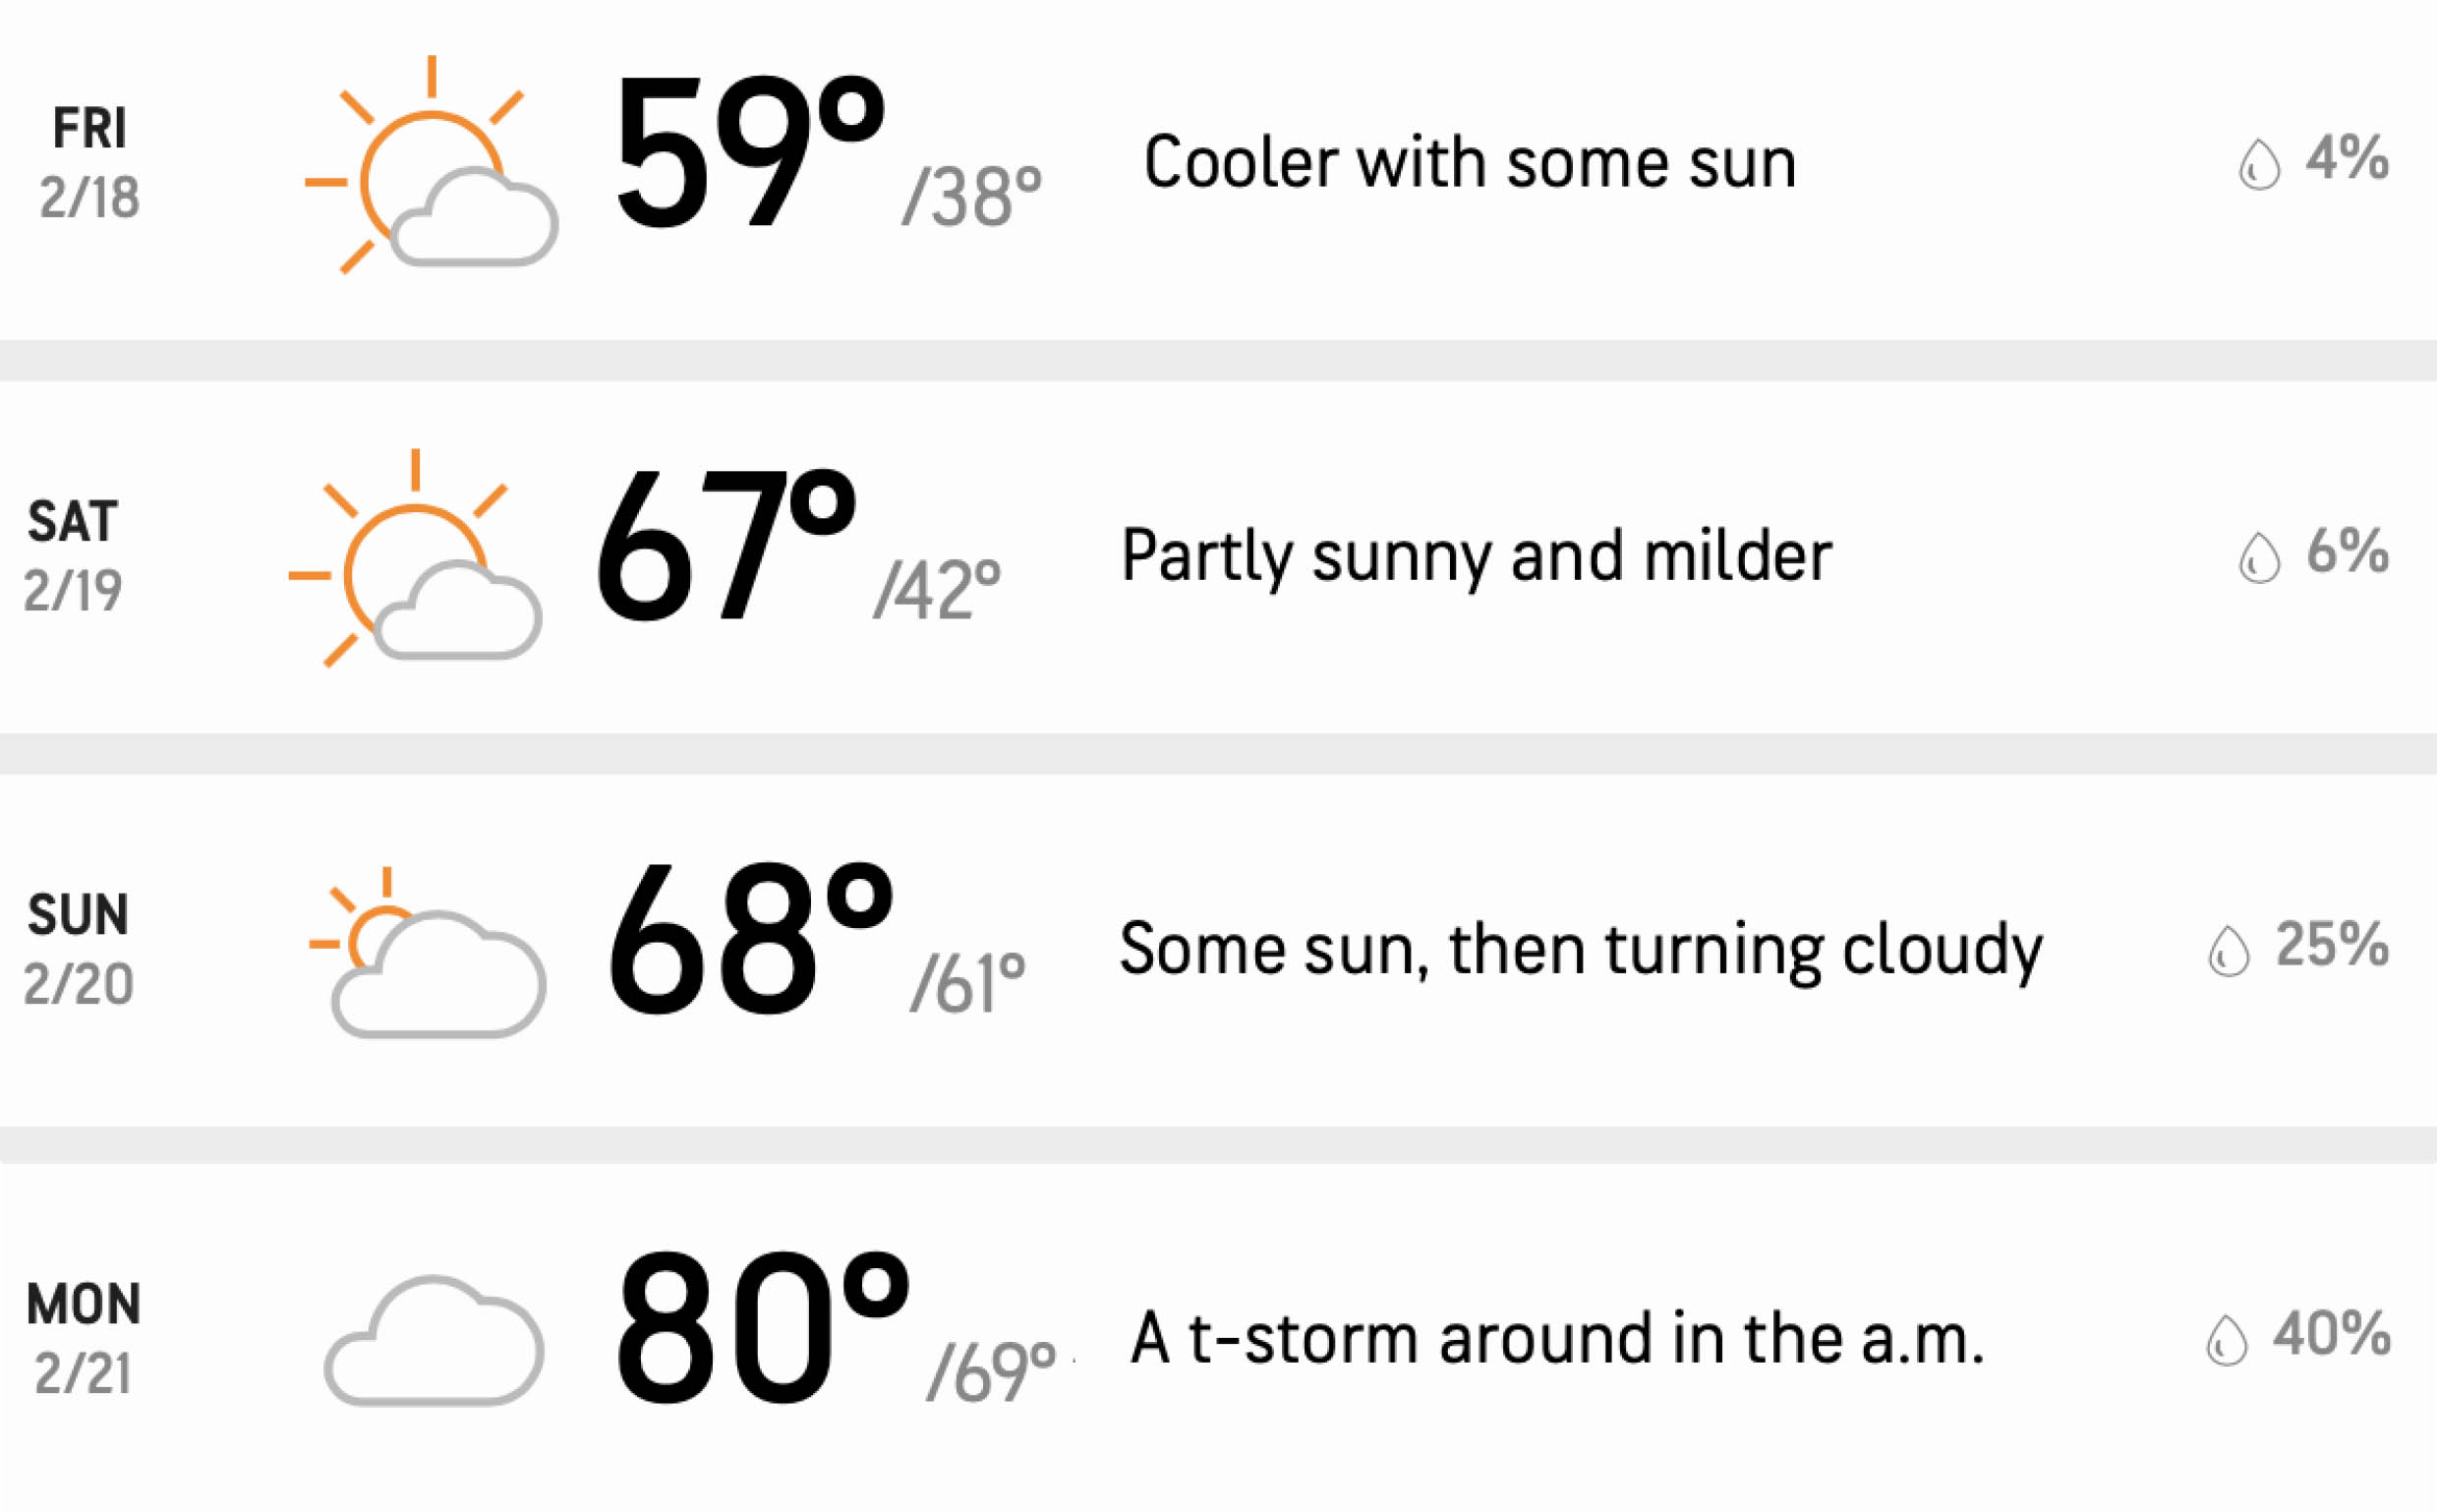Open 'Cooler with some sun' description
This screenshot has height=1512, width=2437.
pyautogui.click(x=1470, y=162)
